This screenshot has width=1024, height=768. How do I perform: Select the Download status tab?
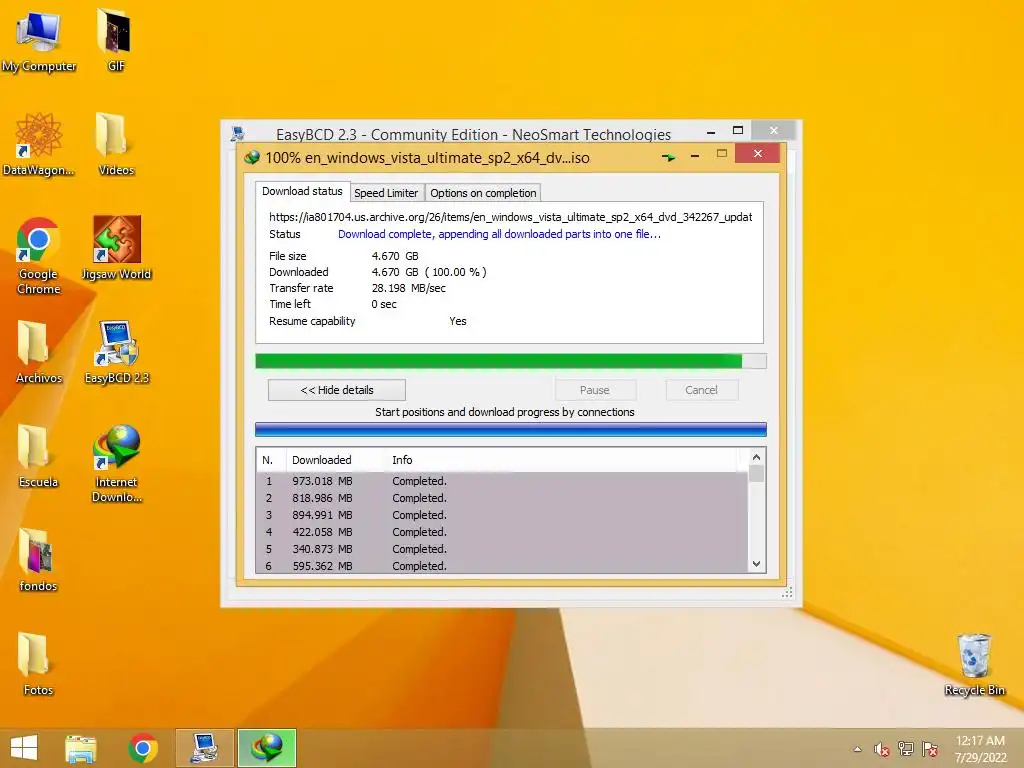[302, 191]
